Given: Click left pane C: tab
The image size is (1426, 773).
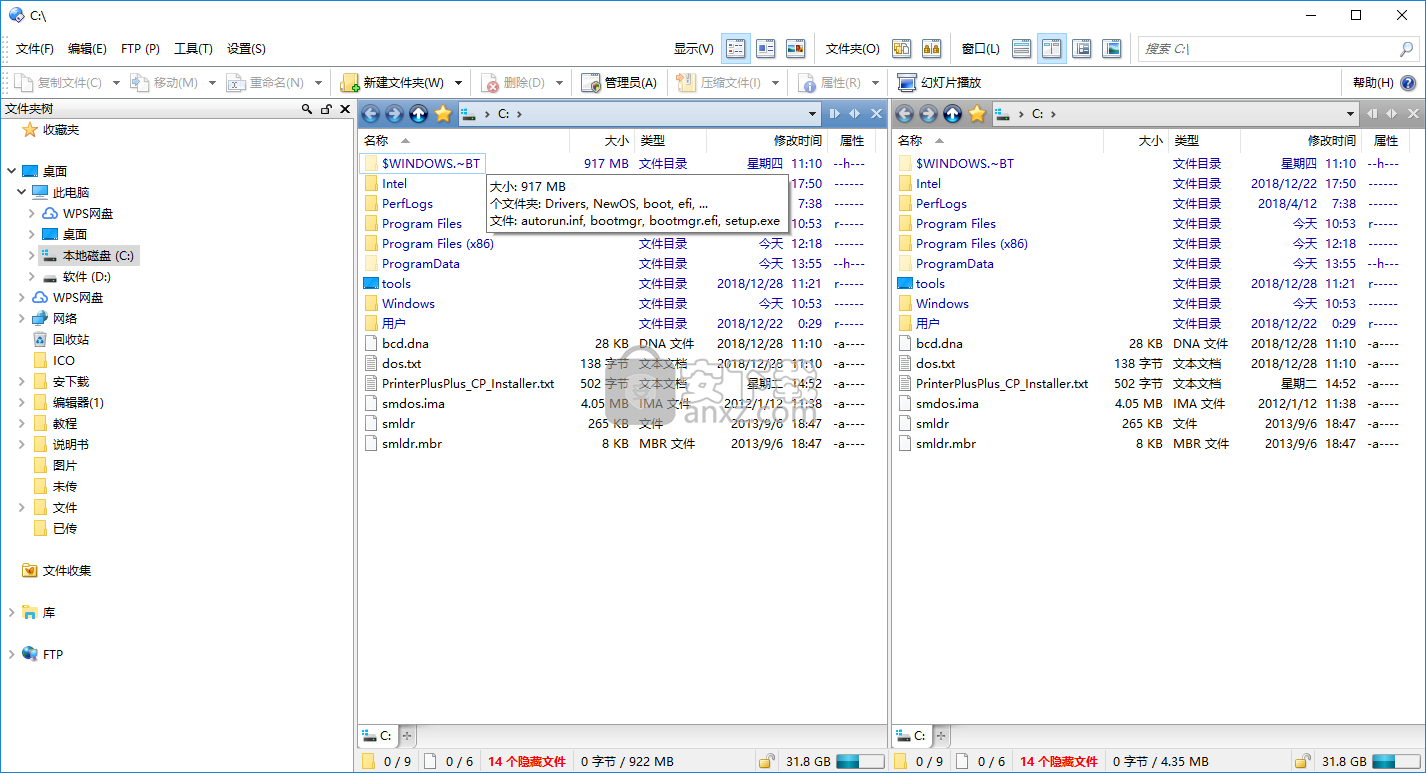Looking at the screenshot, I should point(379,736).
